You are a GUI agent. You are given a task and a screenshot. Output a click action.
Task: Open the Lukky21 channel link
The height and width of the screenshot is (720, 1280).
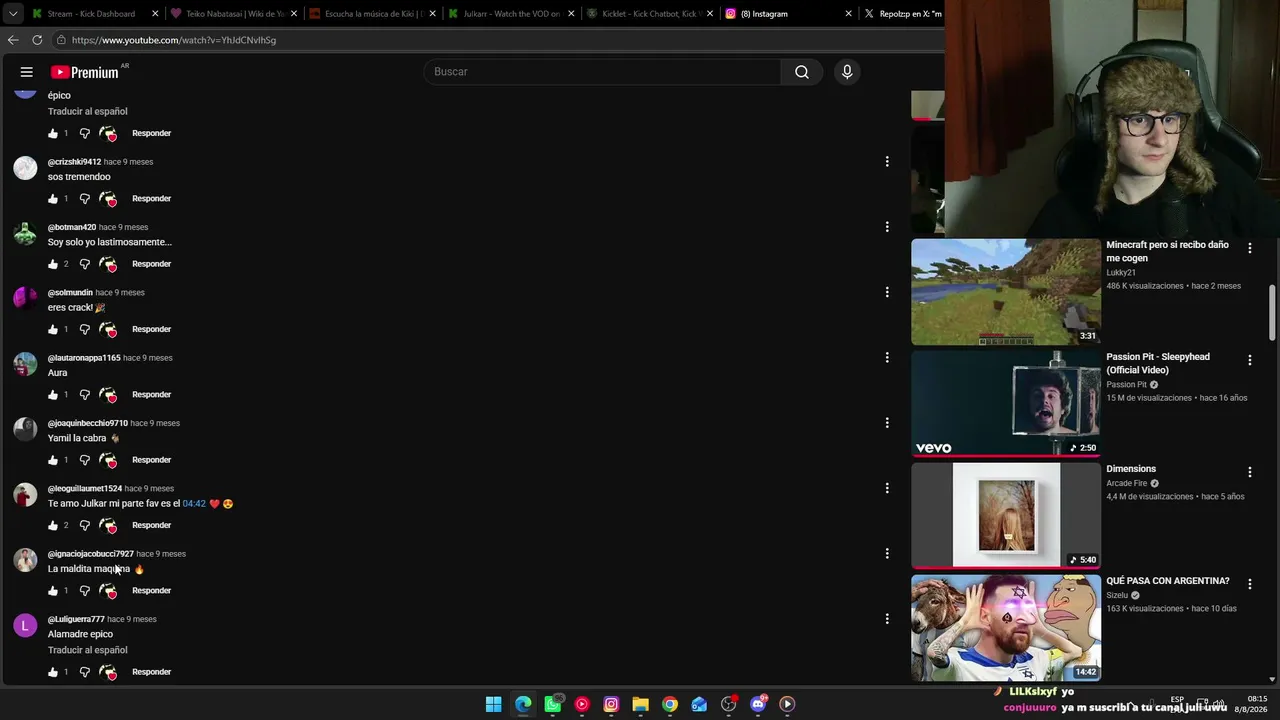1121,273
